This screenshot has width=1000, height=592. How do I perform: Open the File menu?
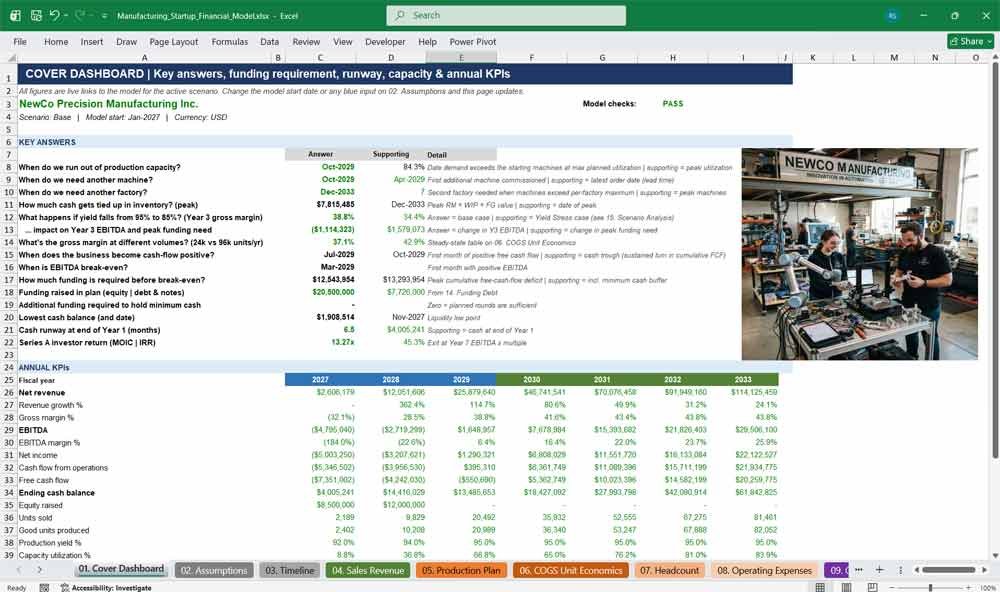pos(20,41)
